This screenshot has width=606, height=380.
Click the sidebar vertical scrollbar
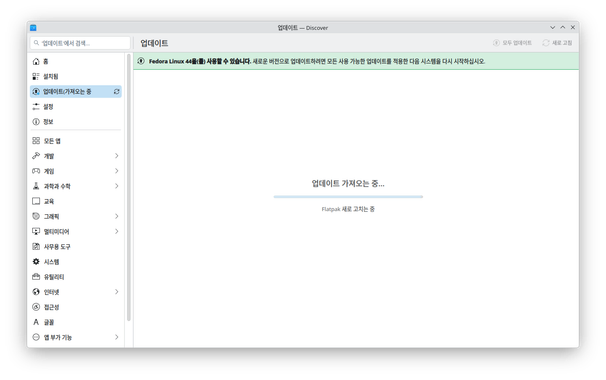pos(129,187)
